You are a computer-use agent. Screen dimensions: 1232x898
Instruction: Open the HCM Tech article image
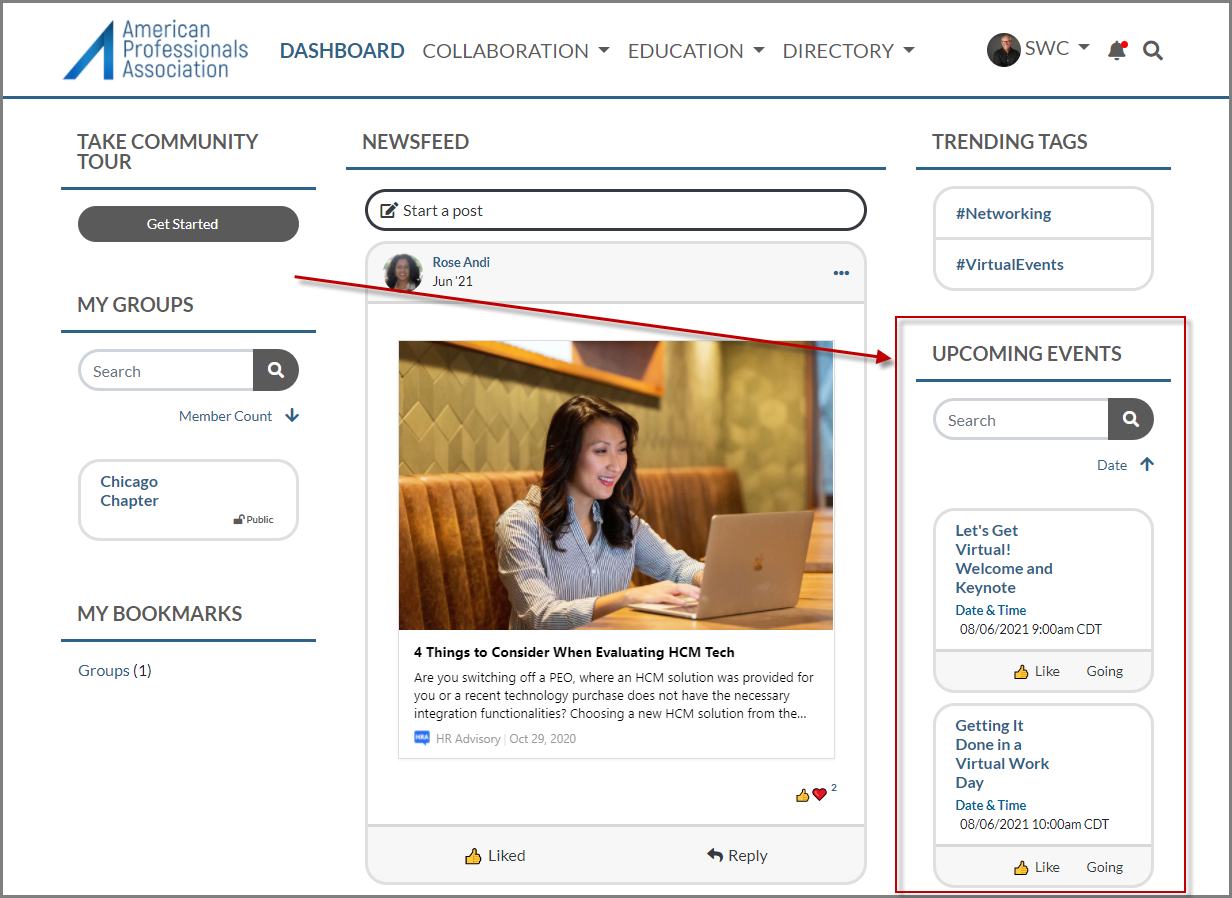pos(616,485)
